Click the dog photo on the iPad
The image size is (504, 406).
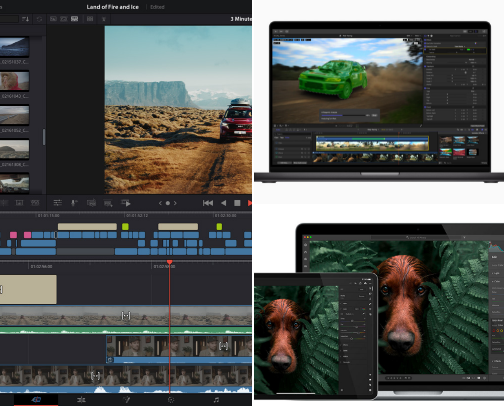[296, 338]
